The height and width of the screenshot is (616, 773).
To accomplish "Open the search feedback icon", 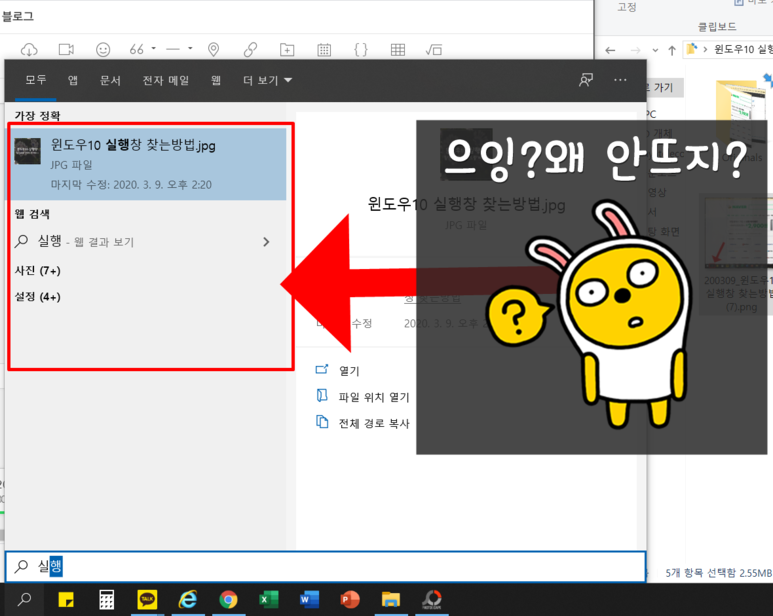I will 586,80.
